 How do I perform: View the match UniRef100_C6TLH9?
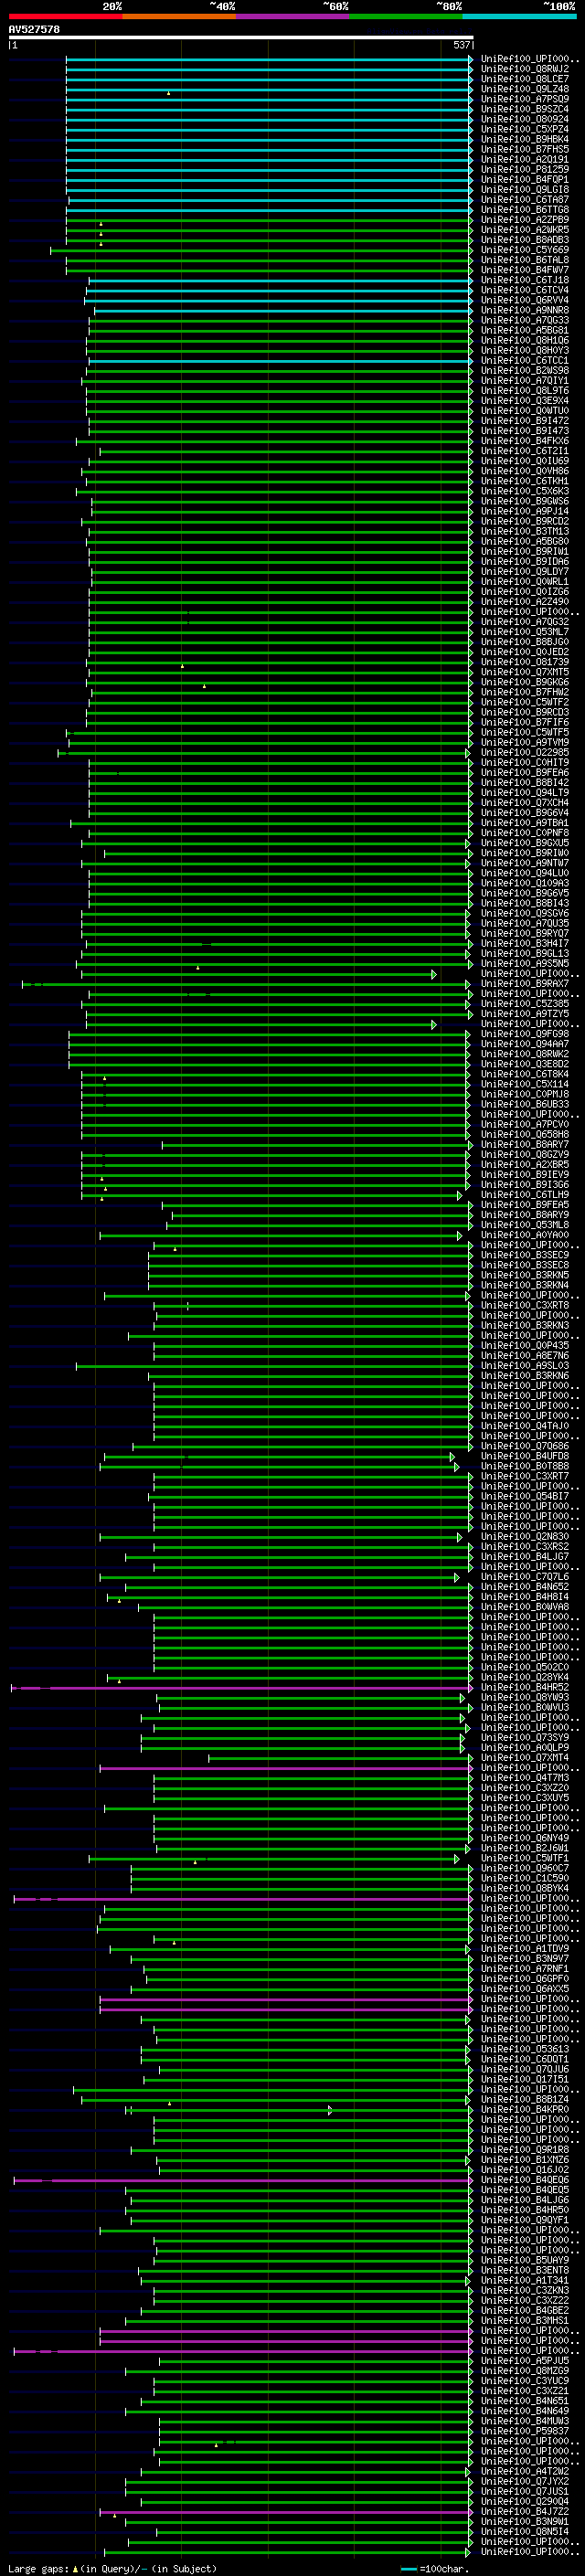tap(525, 1194)
